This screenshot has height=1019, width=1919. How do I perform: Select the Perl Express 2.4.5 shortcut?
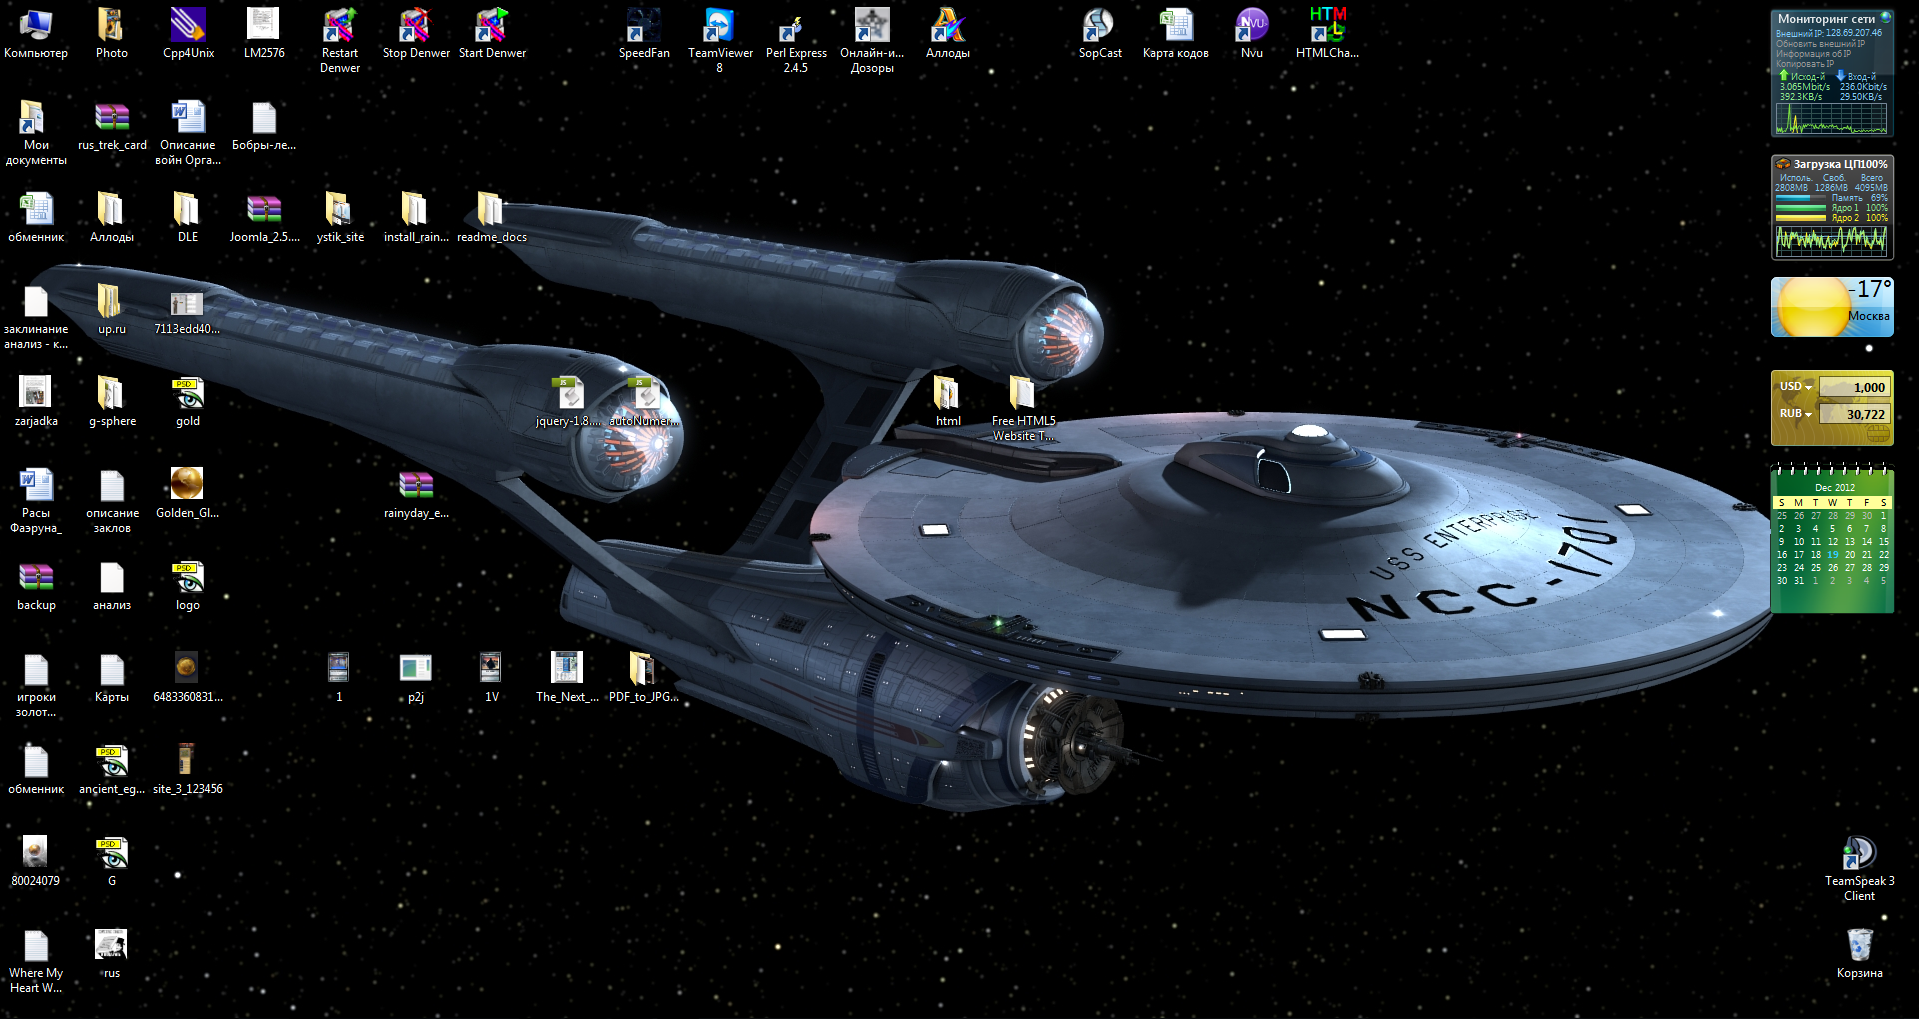tap(796, 40)
